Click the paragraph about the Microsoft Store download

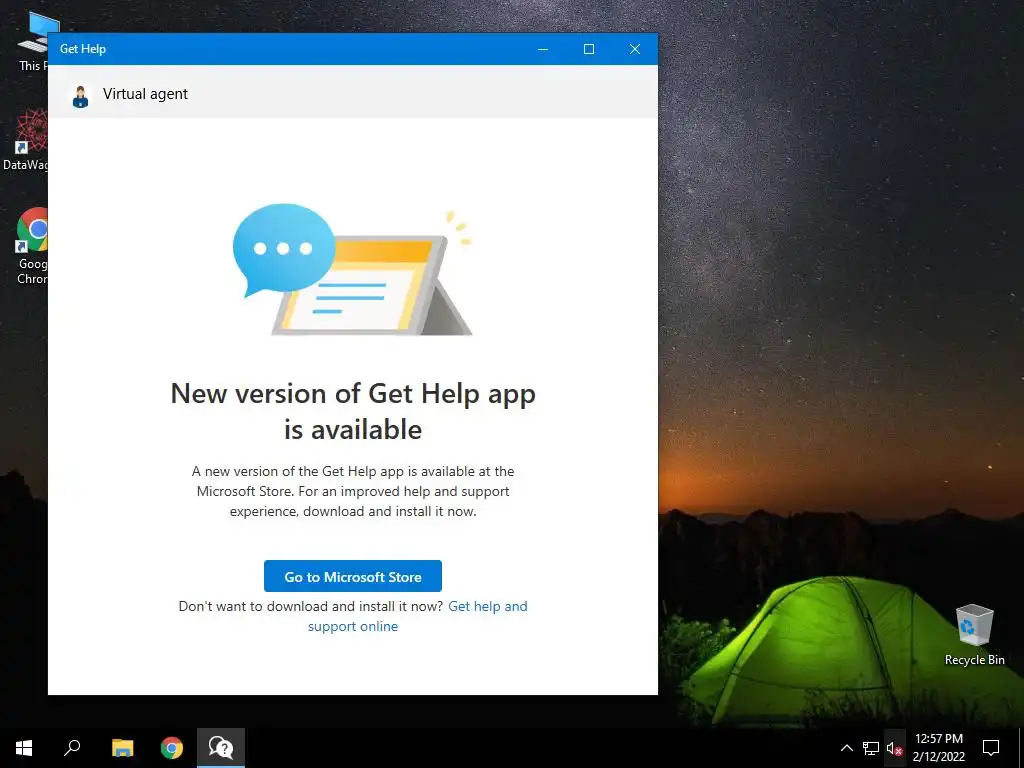point(353,491)
